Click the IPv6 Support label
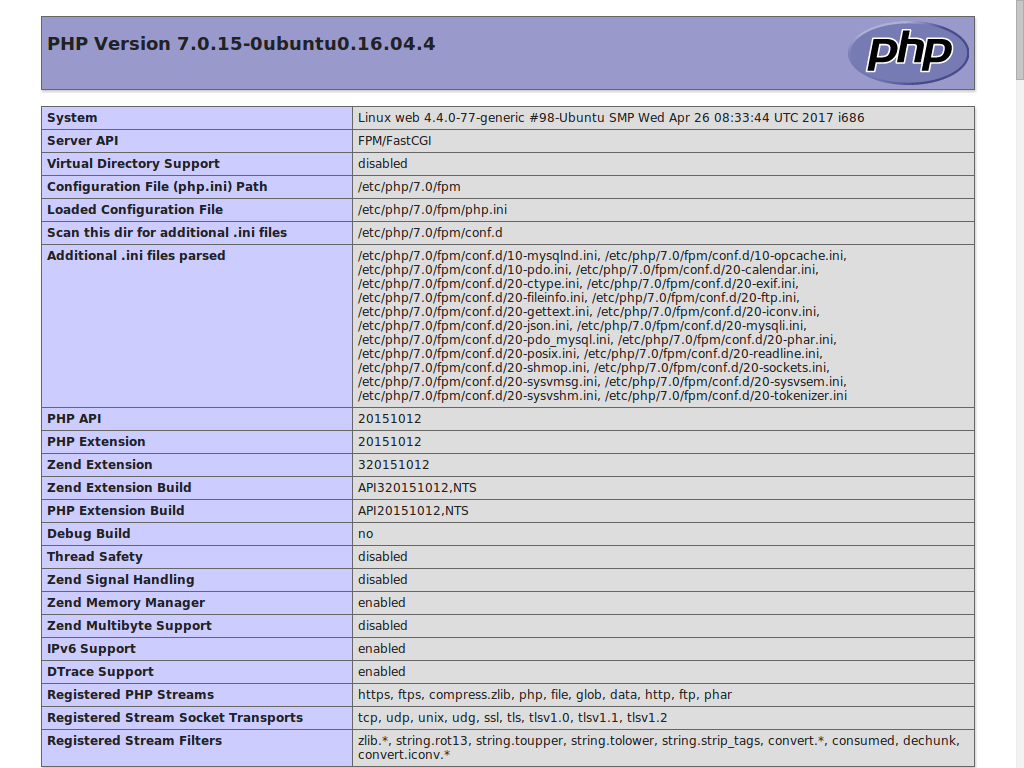This screenshot has height=768, width=1024. click(91, 648)
